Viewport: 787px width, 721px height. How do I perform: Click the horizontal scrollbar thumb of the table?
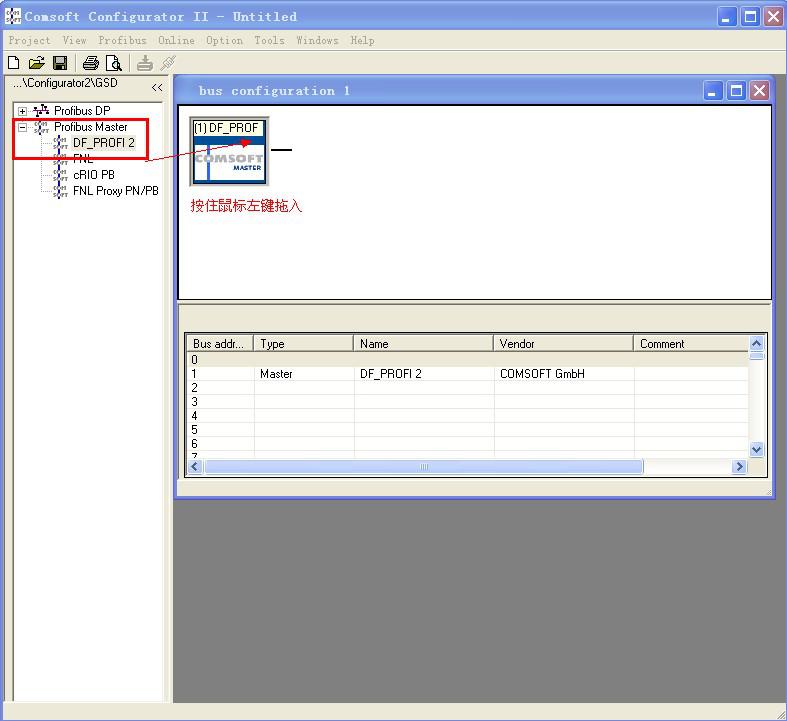point(424,467)
